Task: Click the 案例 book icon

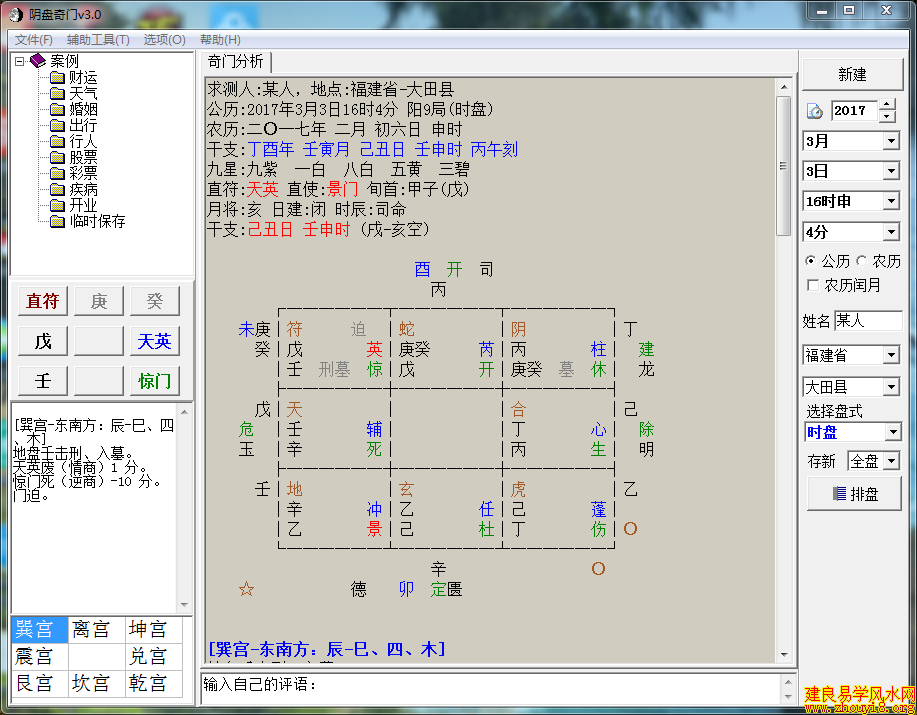Action: (38, 61)
